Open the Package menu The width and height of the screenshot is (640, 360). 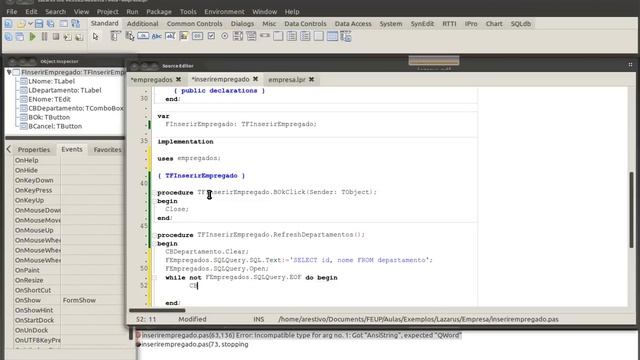(159, 11)
